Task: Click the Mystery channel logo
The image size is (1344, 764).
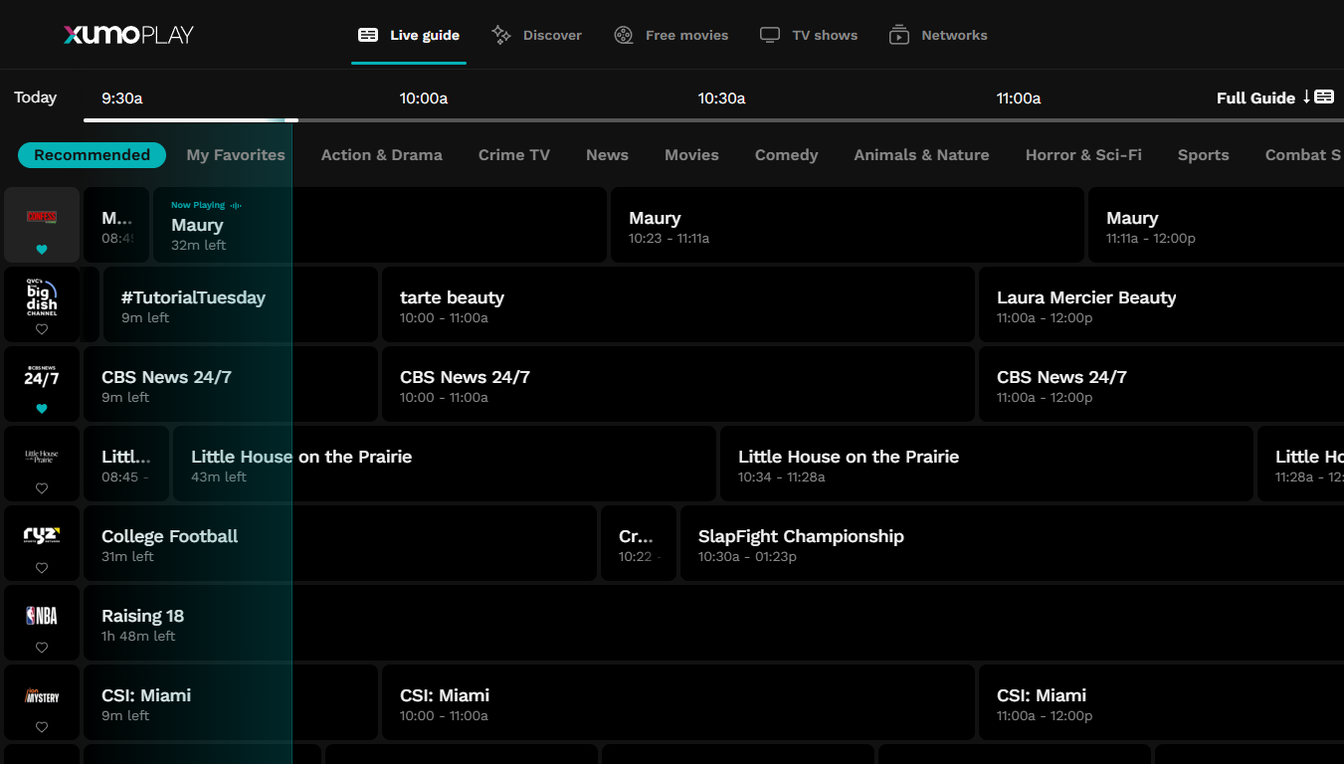Action: pyautogui.click(x=42, y=696)
